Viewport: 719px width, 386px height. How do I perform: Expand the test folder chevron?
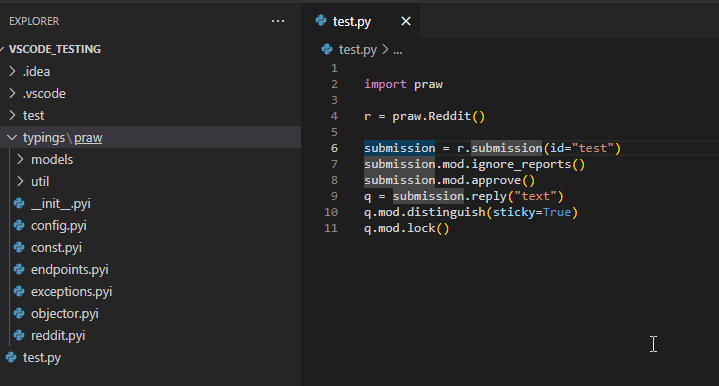13,115
